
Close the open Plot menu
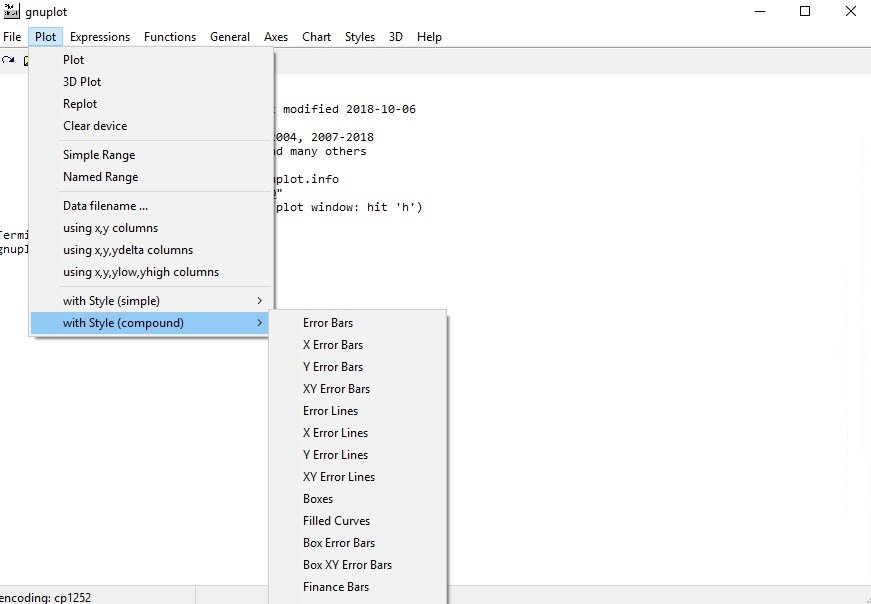tap(45, 37)
